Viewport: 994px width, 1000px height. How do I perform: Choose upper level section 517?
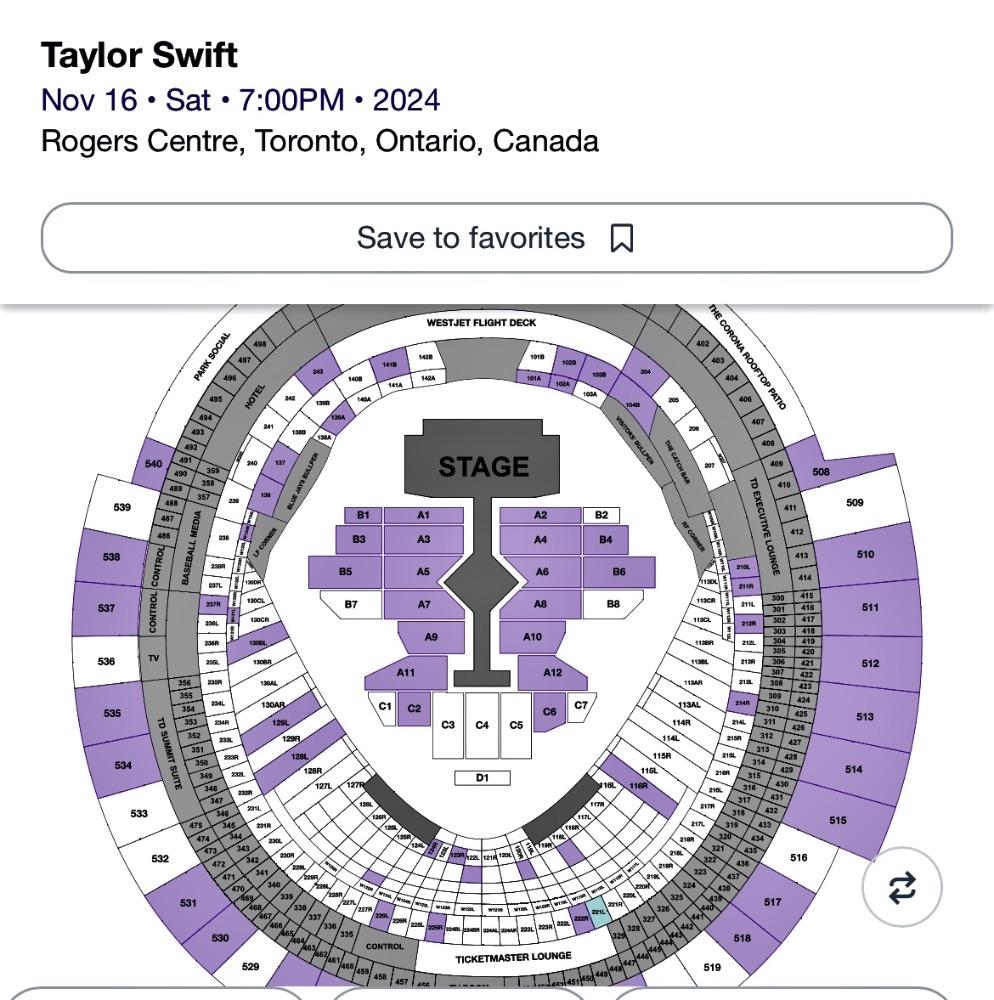772,902
